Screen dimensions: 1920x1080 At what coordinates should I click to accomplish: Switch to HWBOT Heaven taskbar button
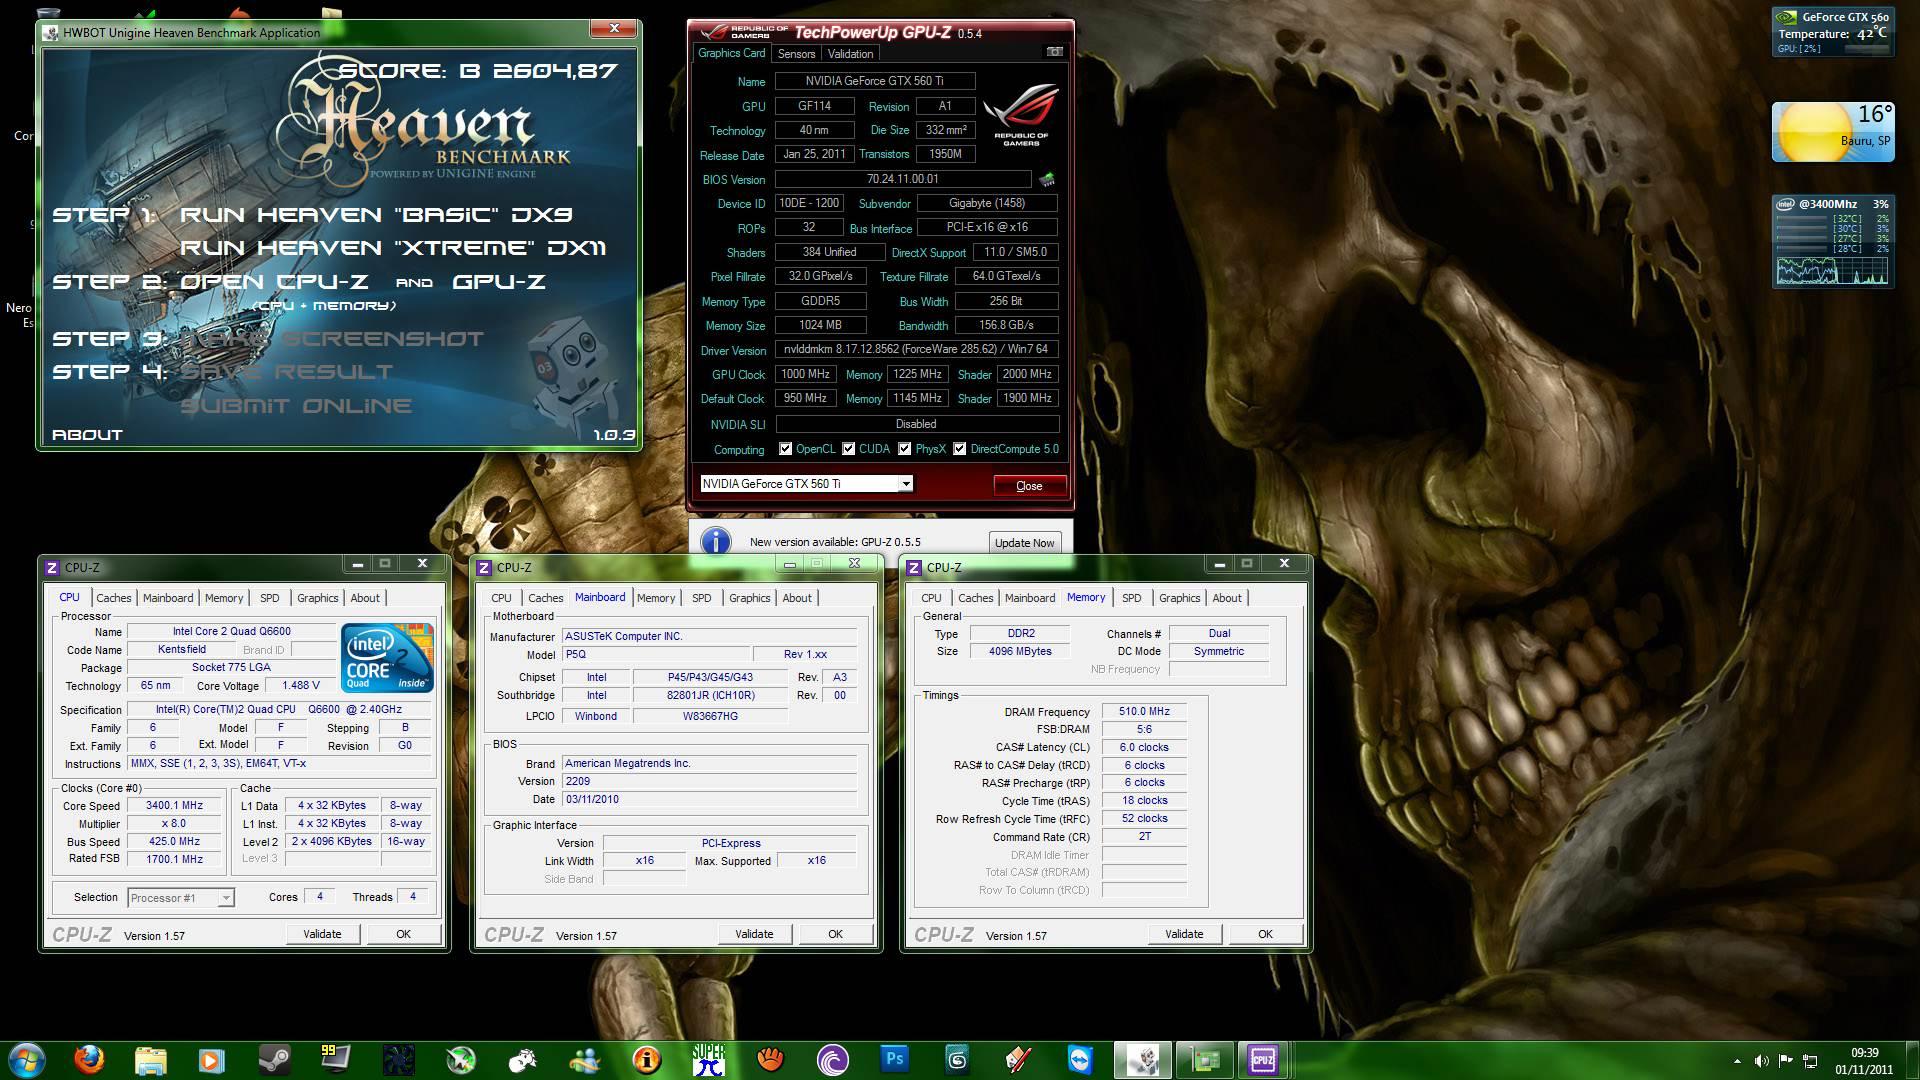point(1142,1059)
